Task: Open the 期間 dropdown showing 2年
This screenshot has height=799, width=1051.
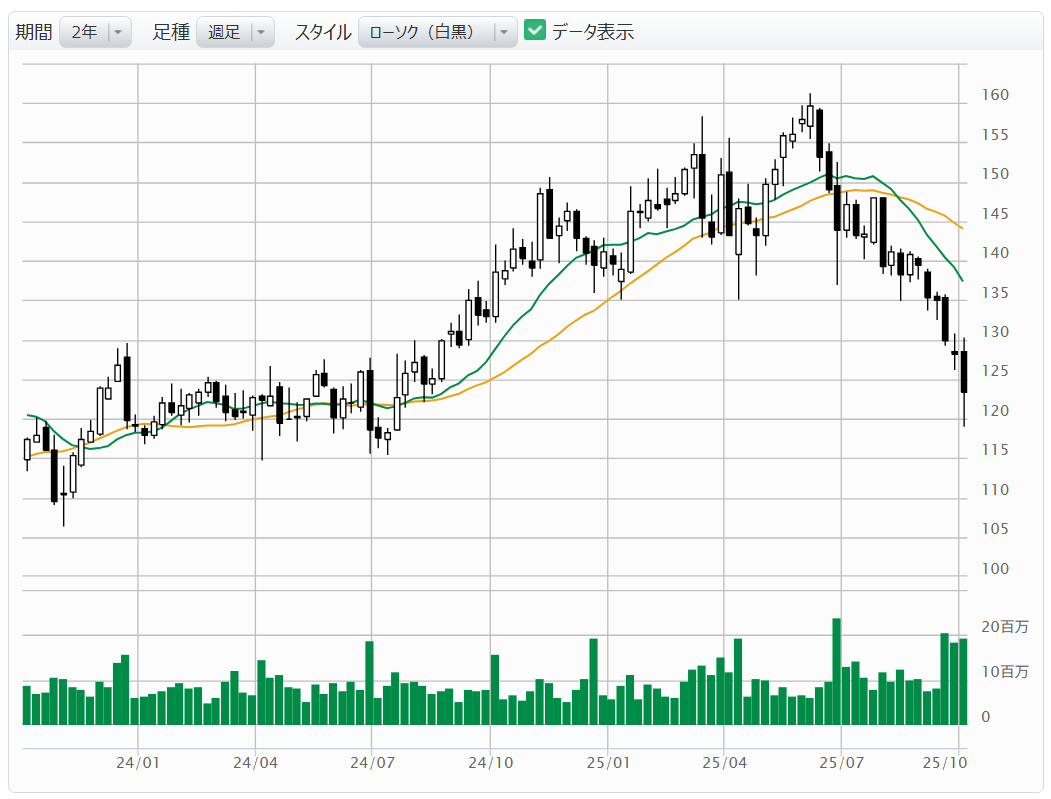Action: [x=95, y=32]
